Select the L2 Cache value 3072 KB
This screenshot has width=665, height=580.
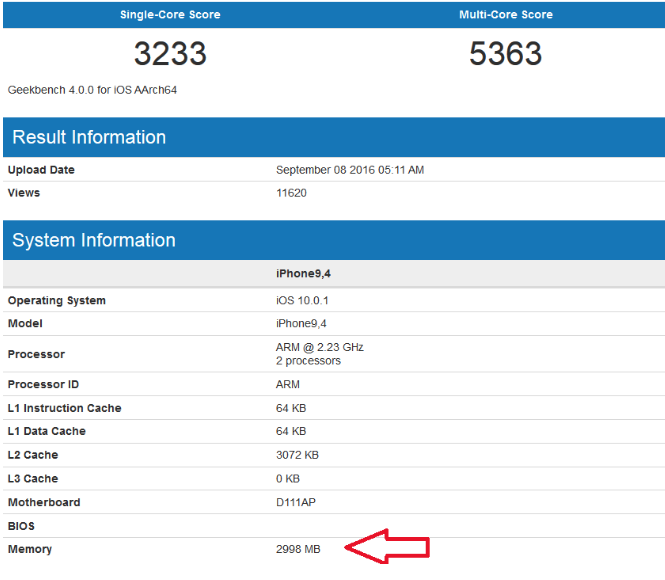(297, 455)
